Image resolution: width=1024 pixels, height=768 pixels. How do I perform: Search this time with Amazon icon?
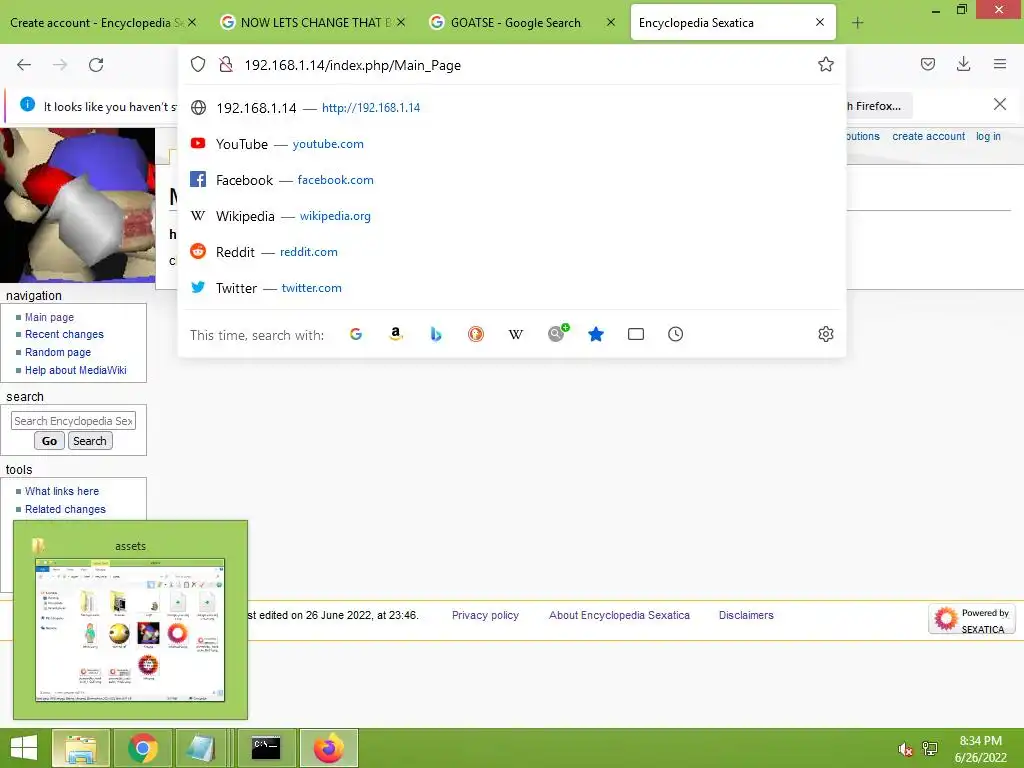[x=396, y=334]
